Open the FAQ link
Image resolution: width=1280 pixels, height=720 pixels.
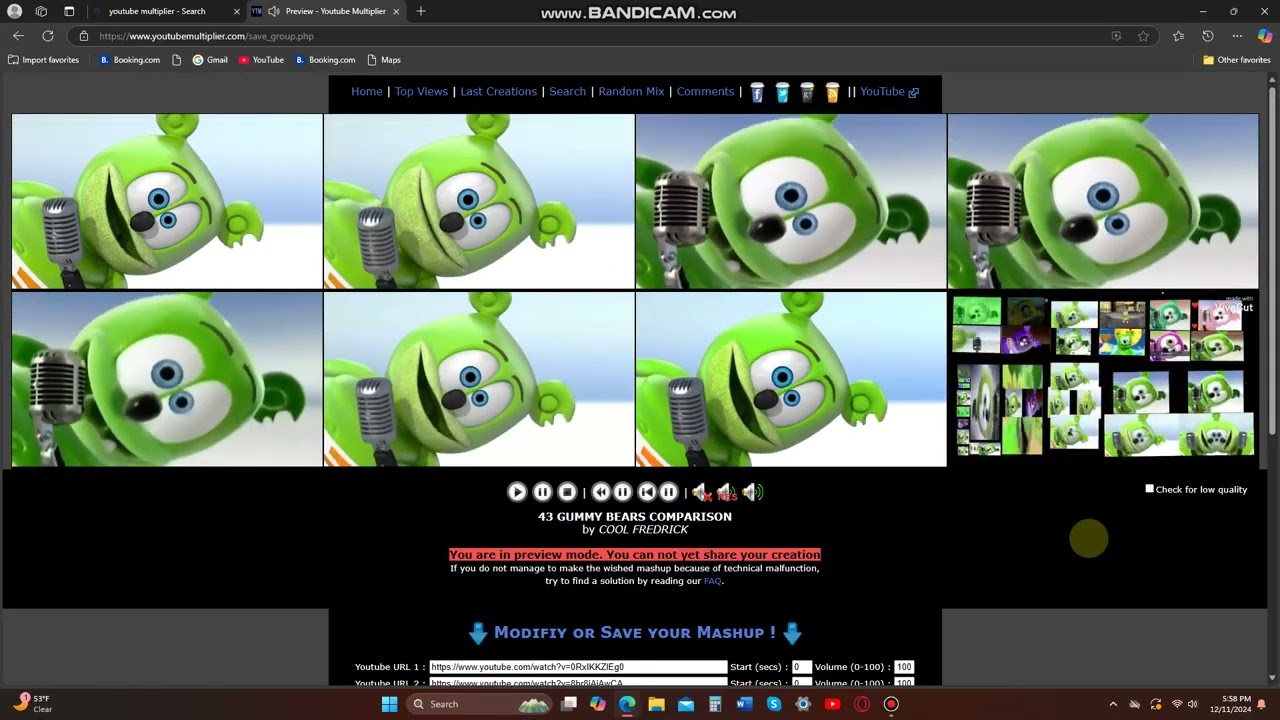click(712, 581)
